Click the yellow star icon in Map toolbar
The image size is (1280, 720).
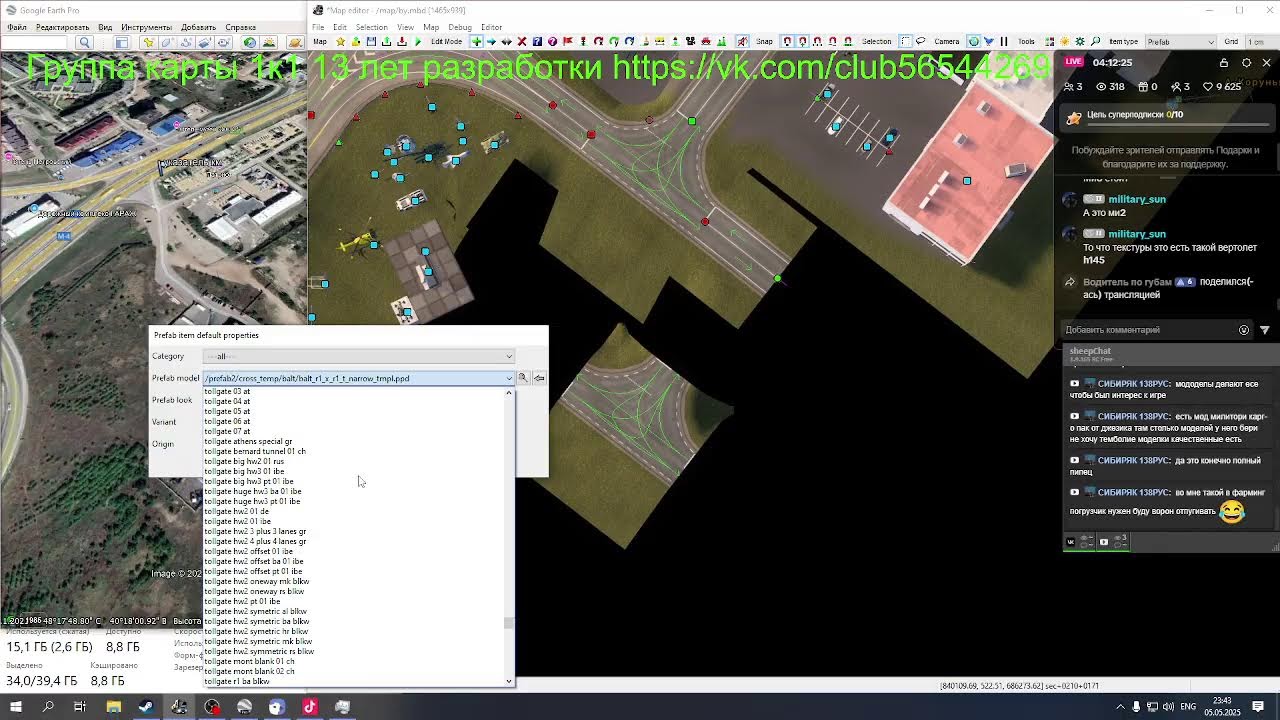tap(340, 41)
